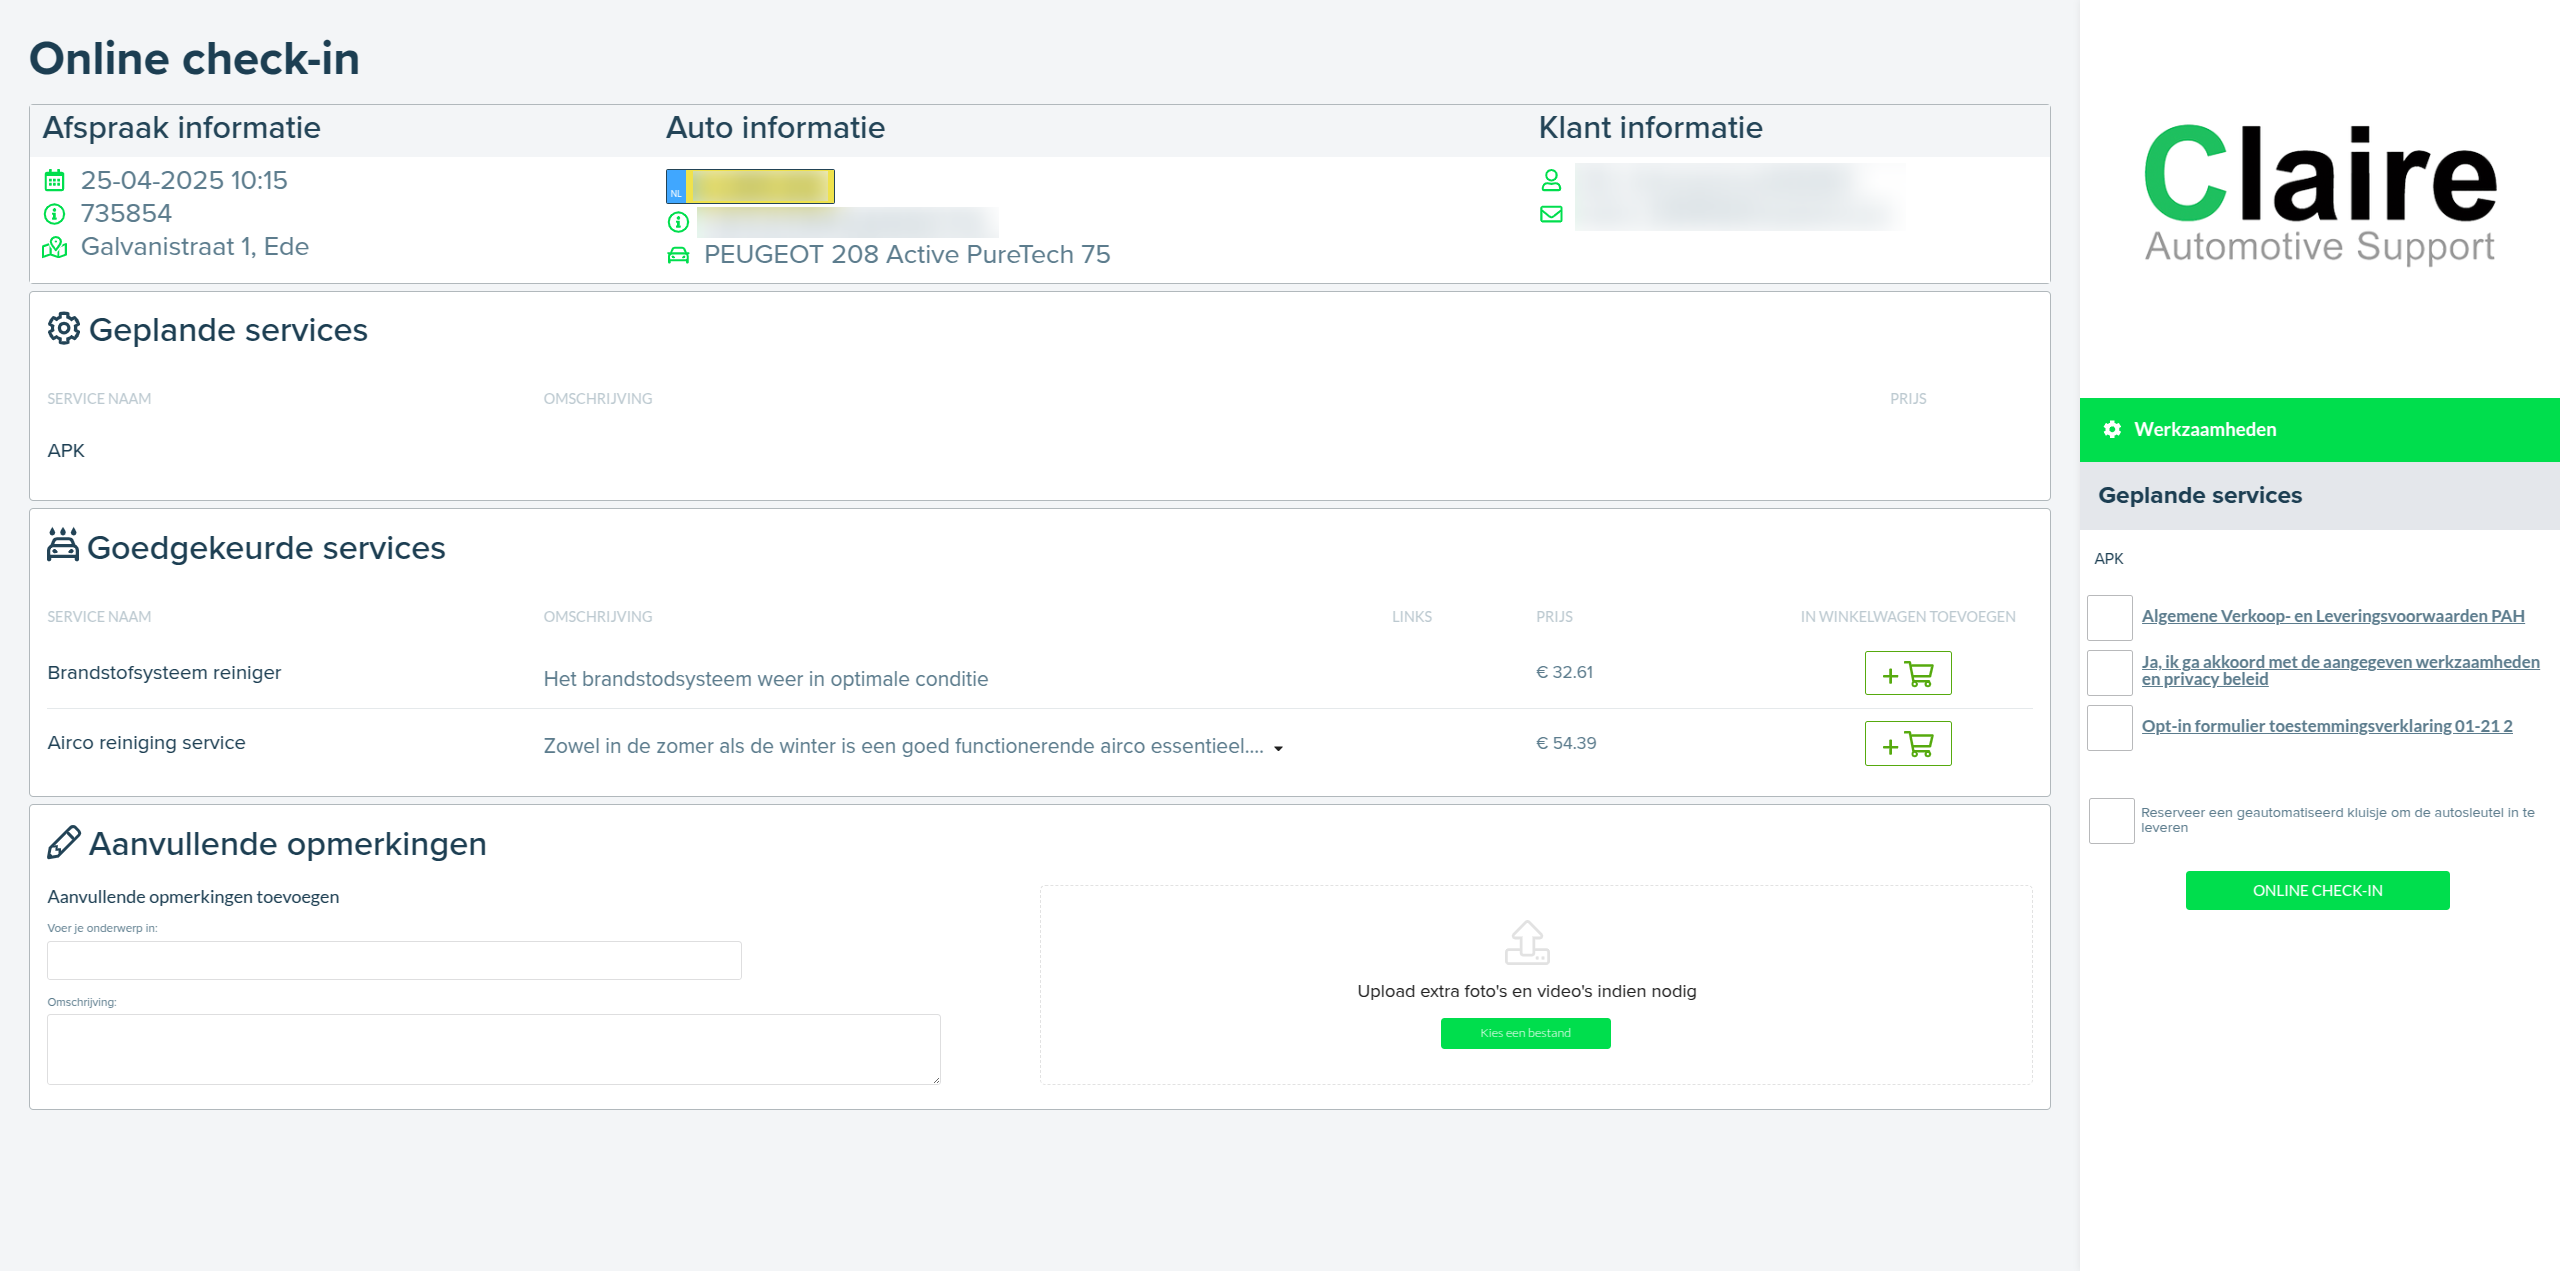
Task: Click the customer person icon under Klant informatie
Action: (x=1551, y=180)
